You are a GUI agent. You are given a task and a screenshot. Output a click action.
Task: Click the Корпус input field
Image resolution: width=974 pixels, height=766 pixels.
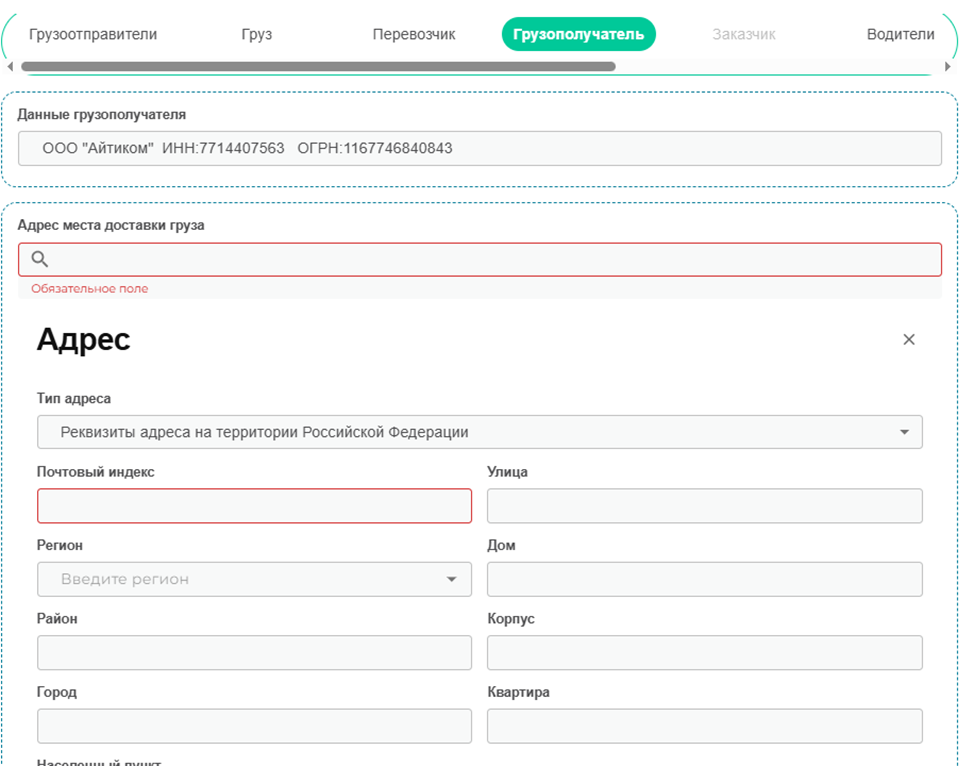(x=704, y=653)
